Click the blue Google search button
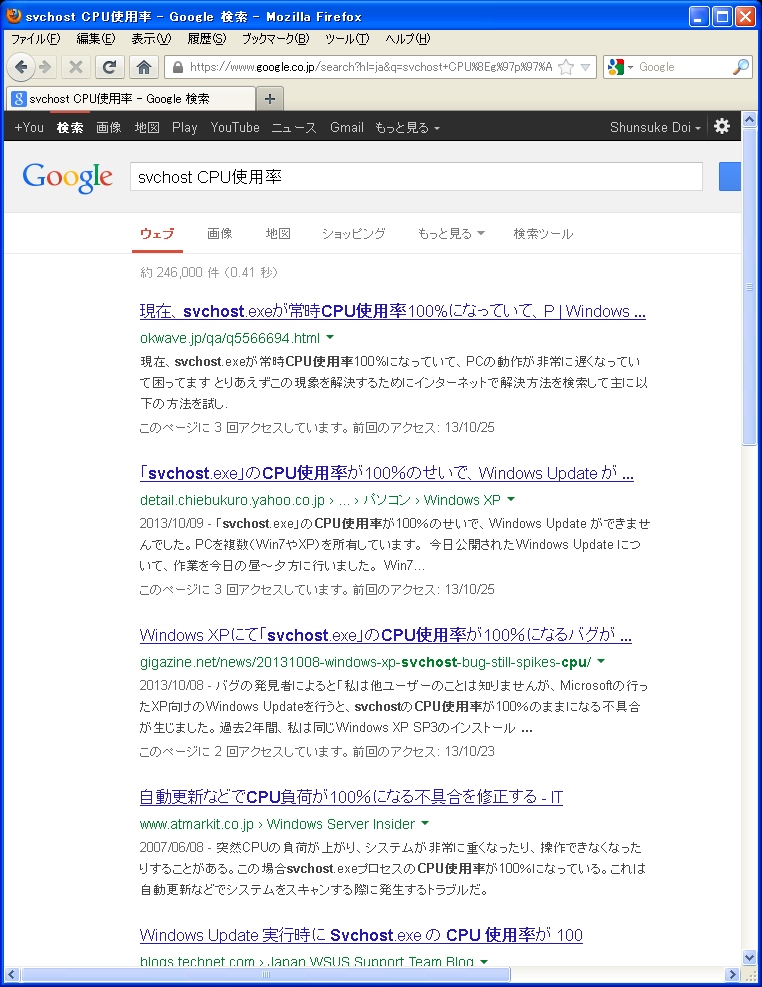 [730, 176]
